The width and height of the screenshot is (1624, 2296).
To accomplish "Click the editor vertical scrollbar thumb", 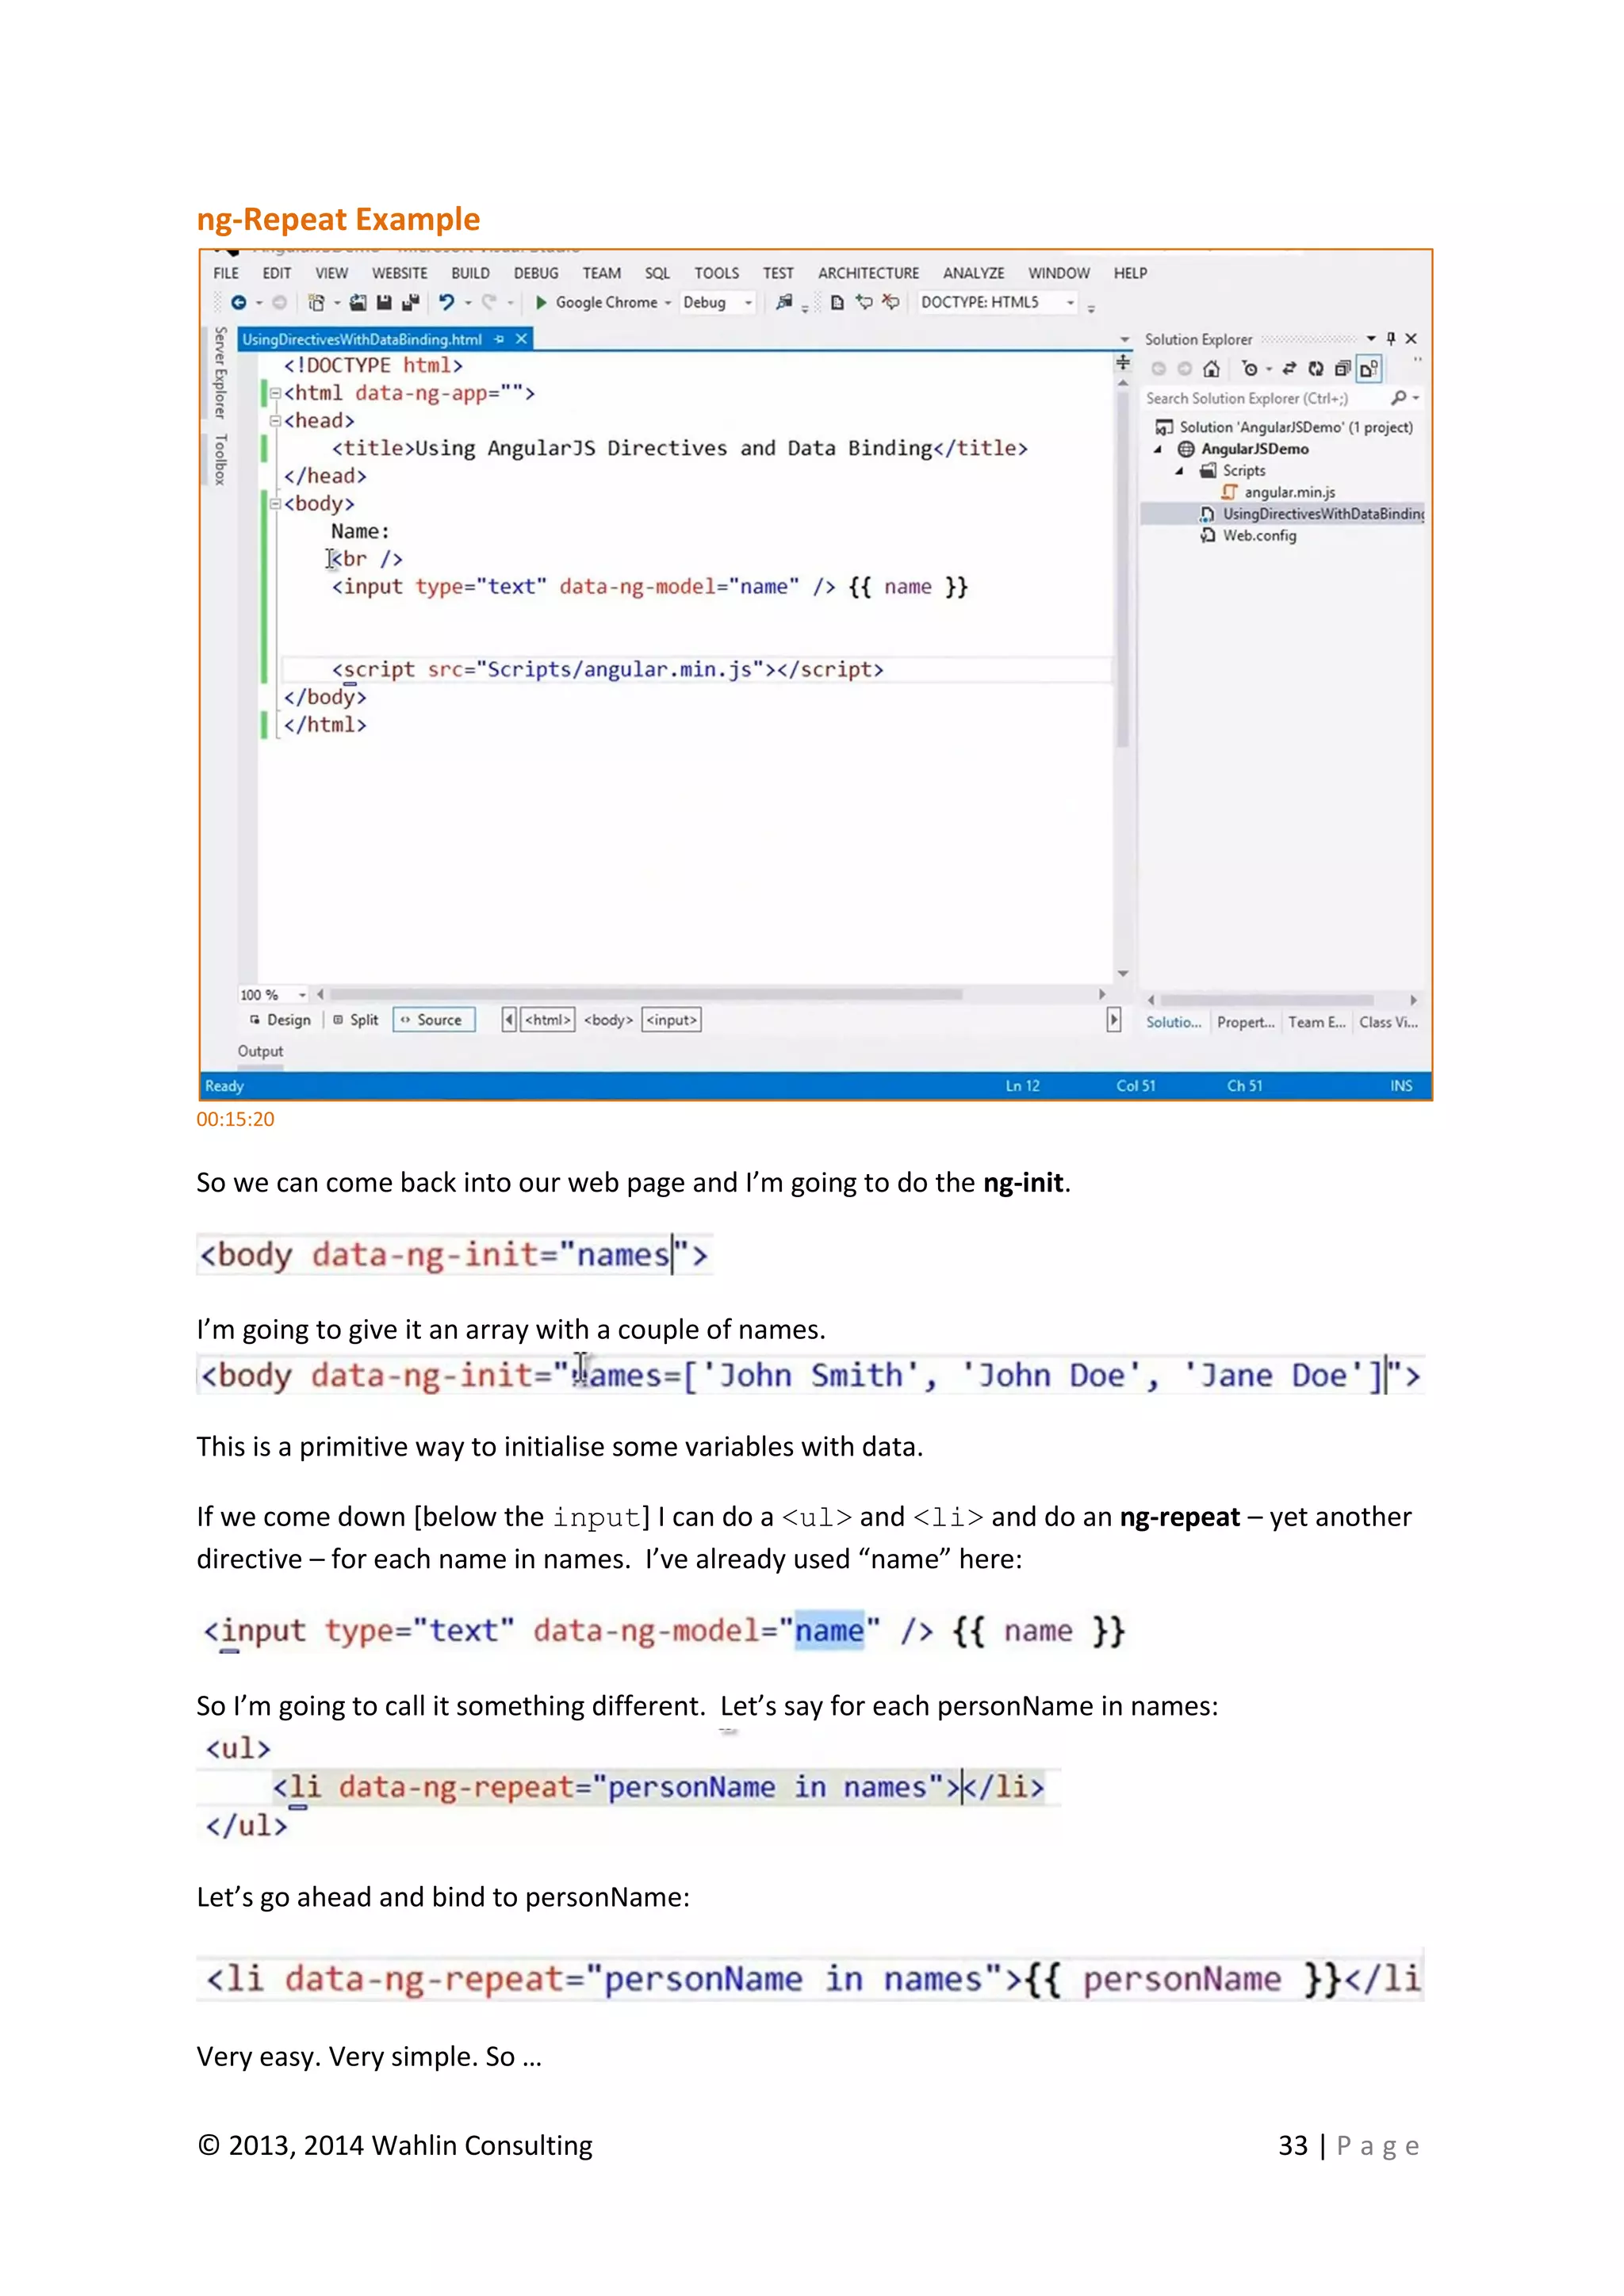I will 1123,570.
